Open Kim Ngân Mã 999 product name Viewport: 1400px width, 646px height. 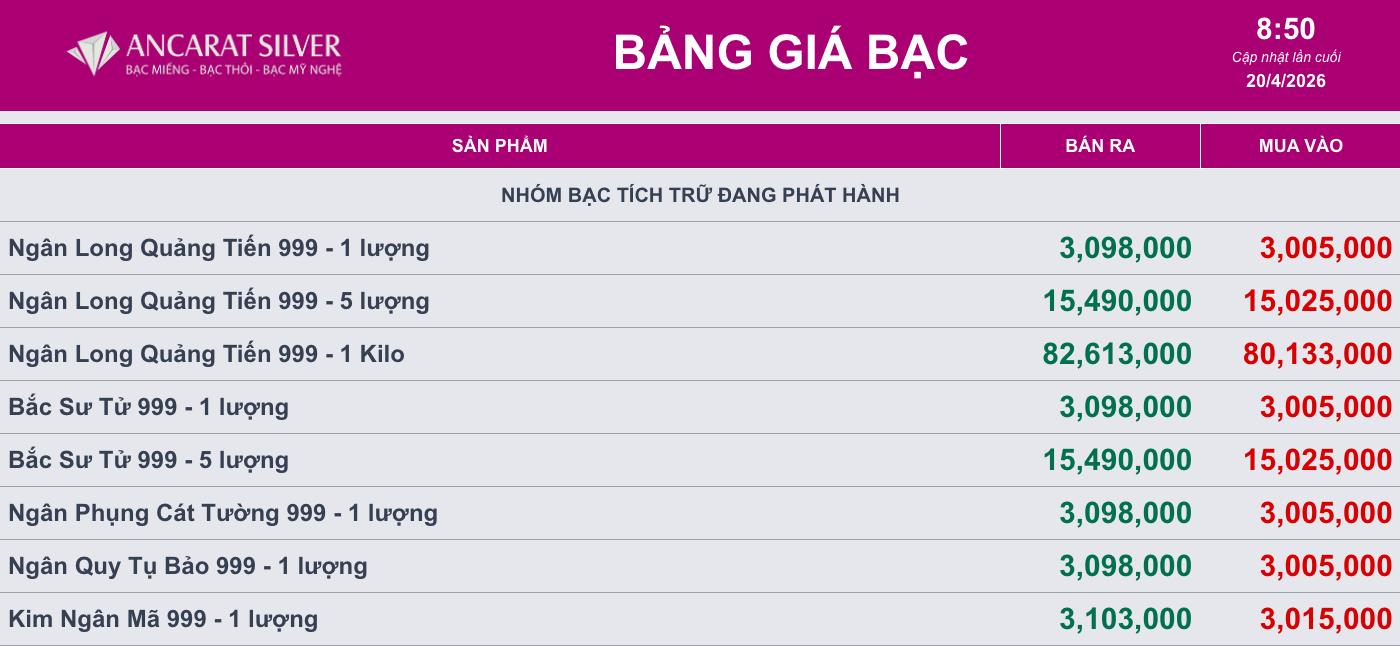163,619
